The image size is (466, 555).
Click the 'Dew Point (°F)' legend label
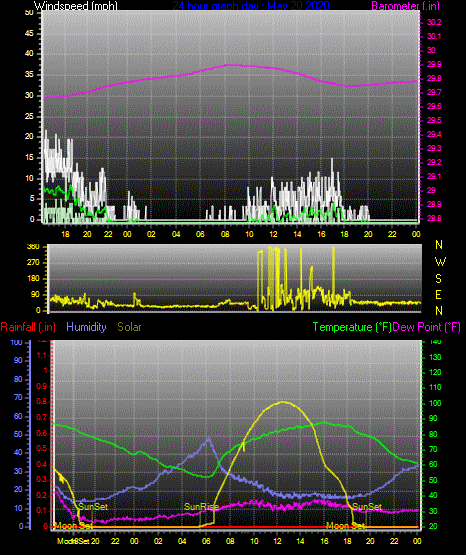tap(427, 327)
